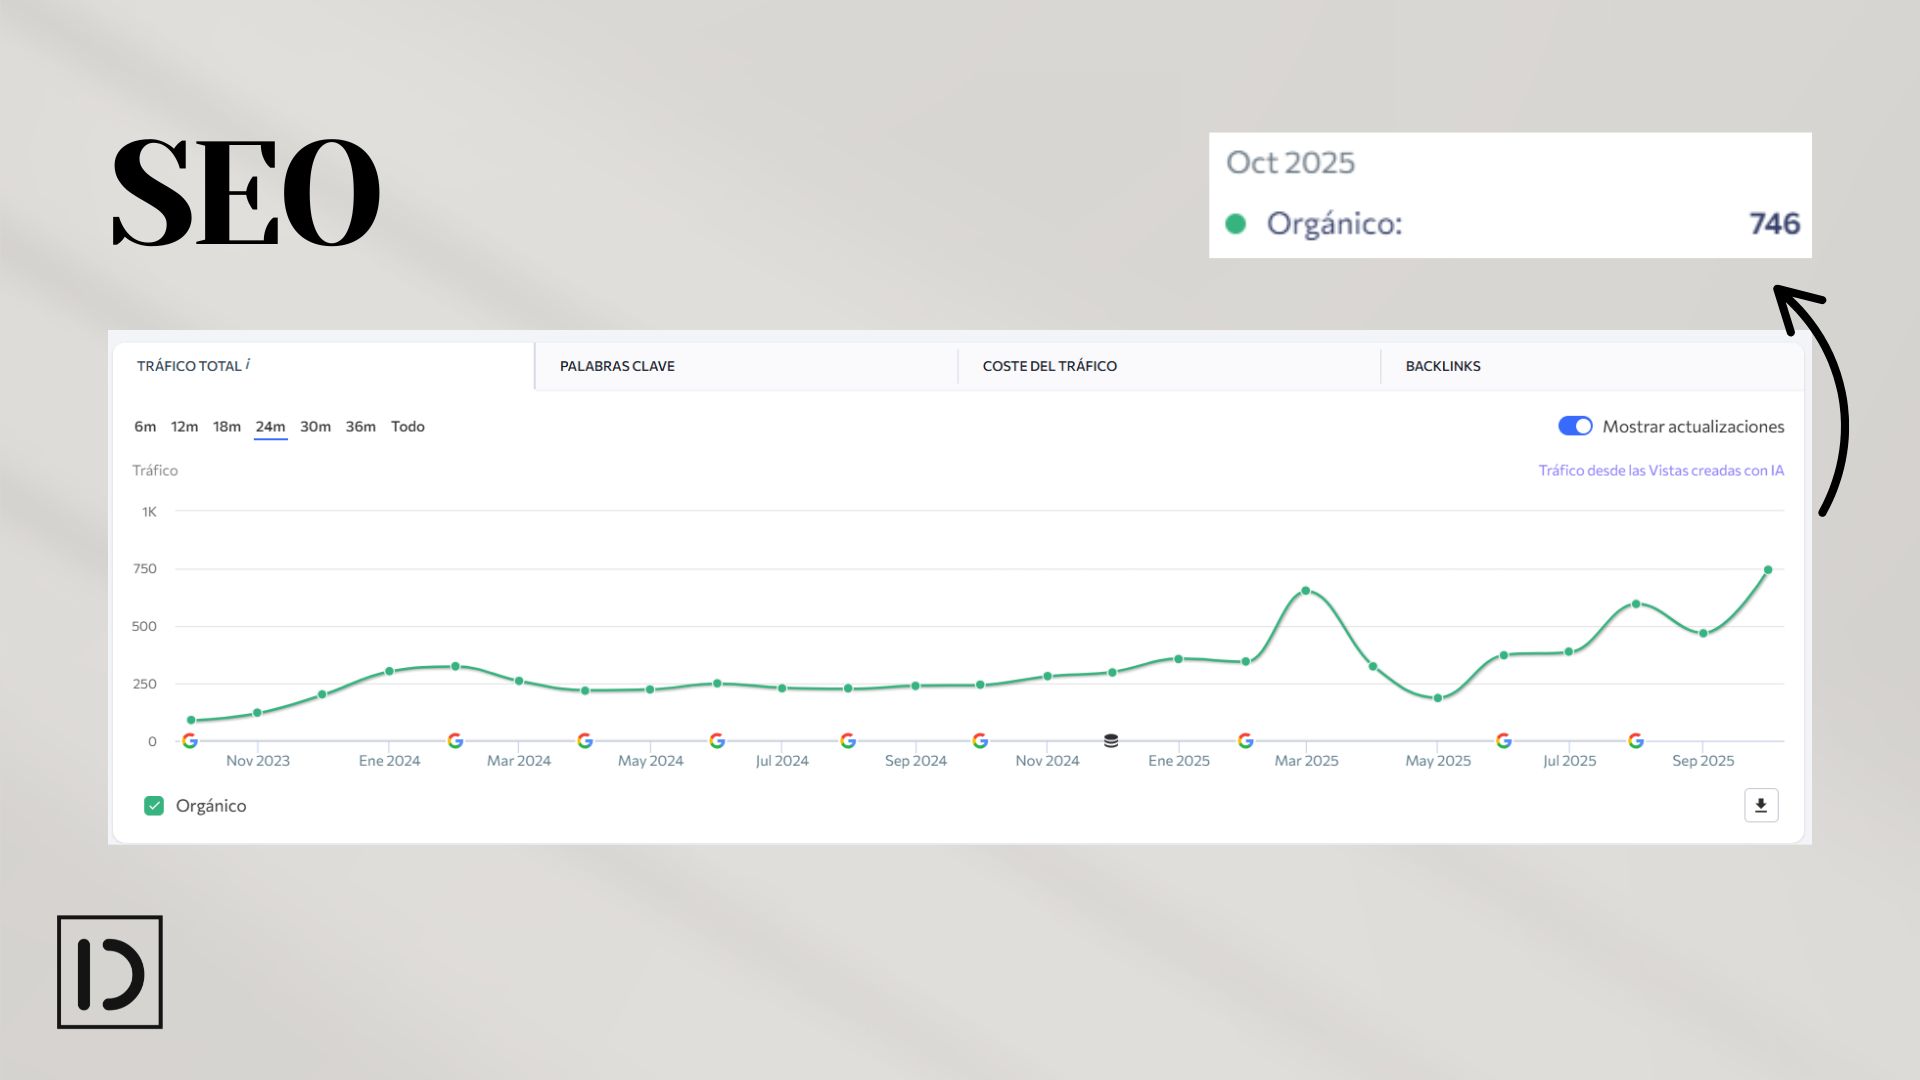Image resolution: width=1920 pixels, height=1080 pixels.
Task: Click the download chart icon
Action: point(1761,805)
